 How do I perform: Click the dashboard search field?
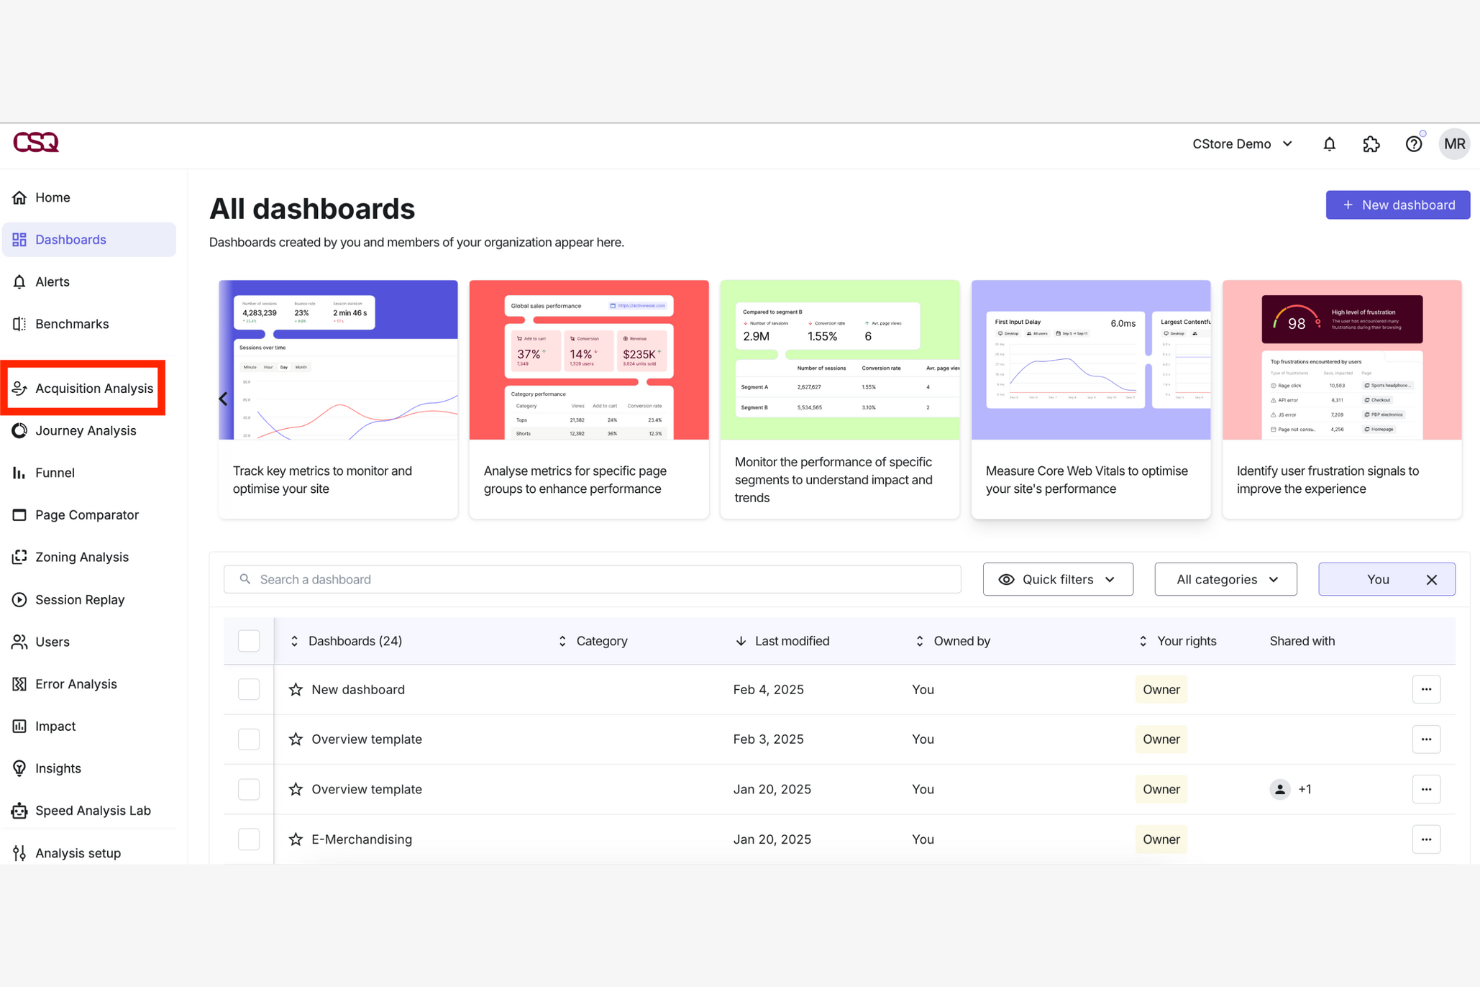click(x=590, y=578)
